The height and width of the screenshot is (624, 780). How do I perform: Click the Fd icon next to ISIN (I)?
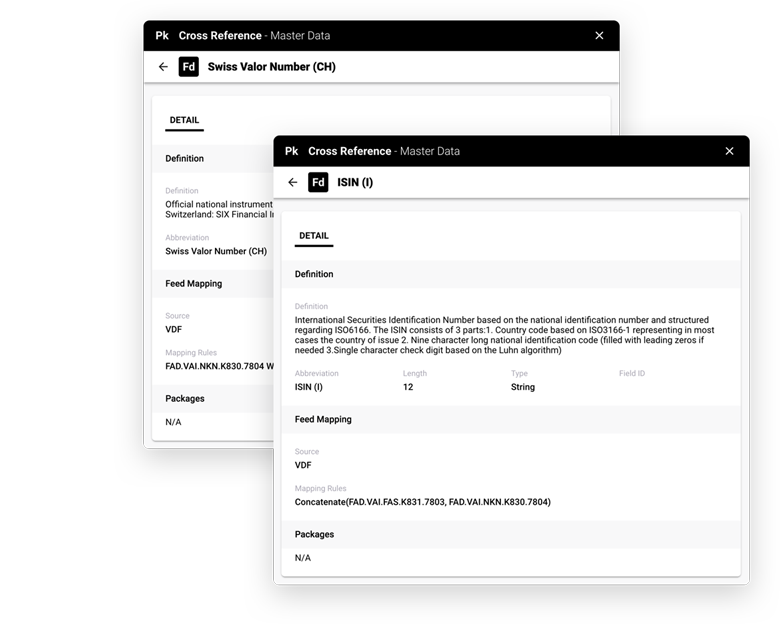click(318, 183)
